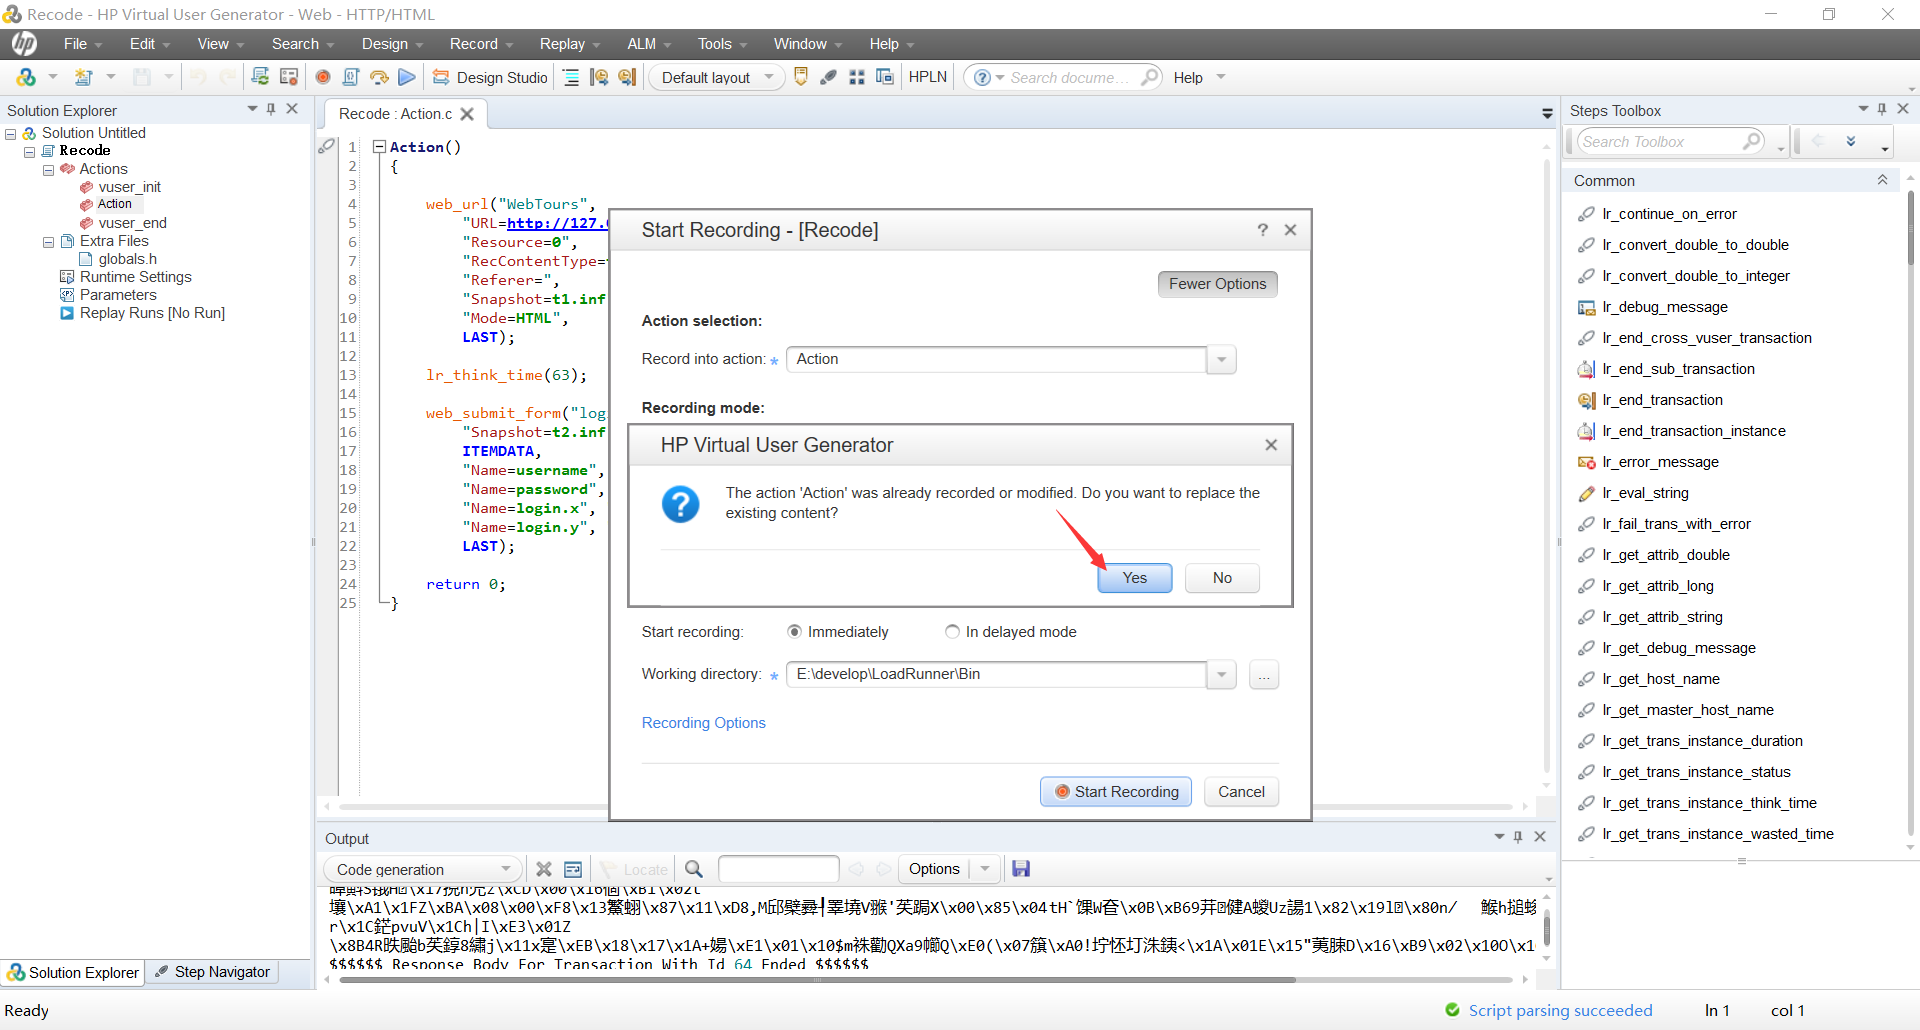Confirm replacing content with Yes
This screenshot has height=1030, width=1920.
[x=1135, y=578]
